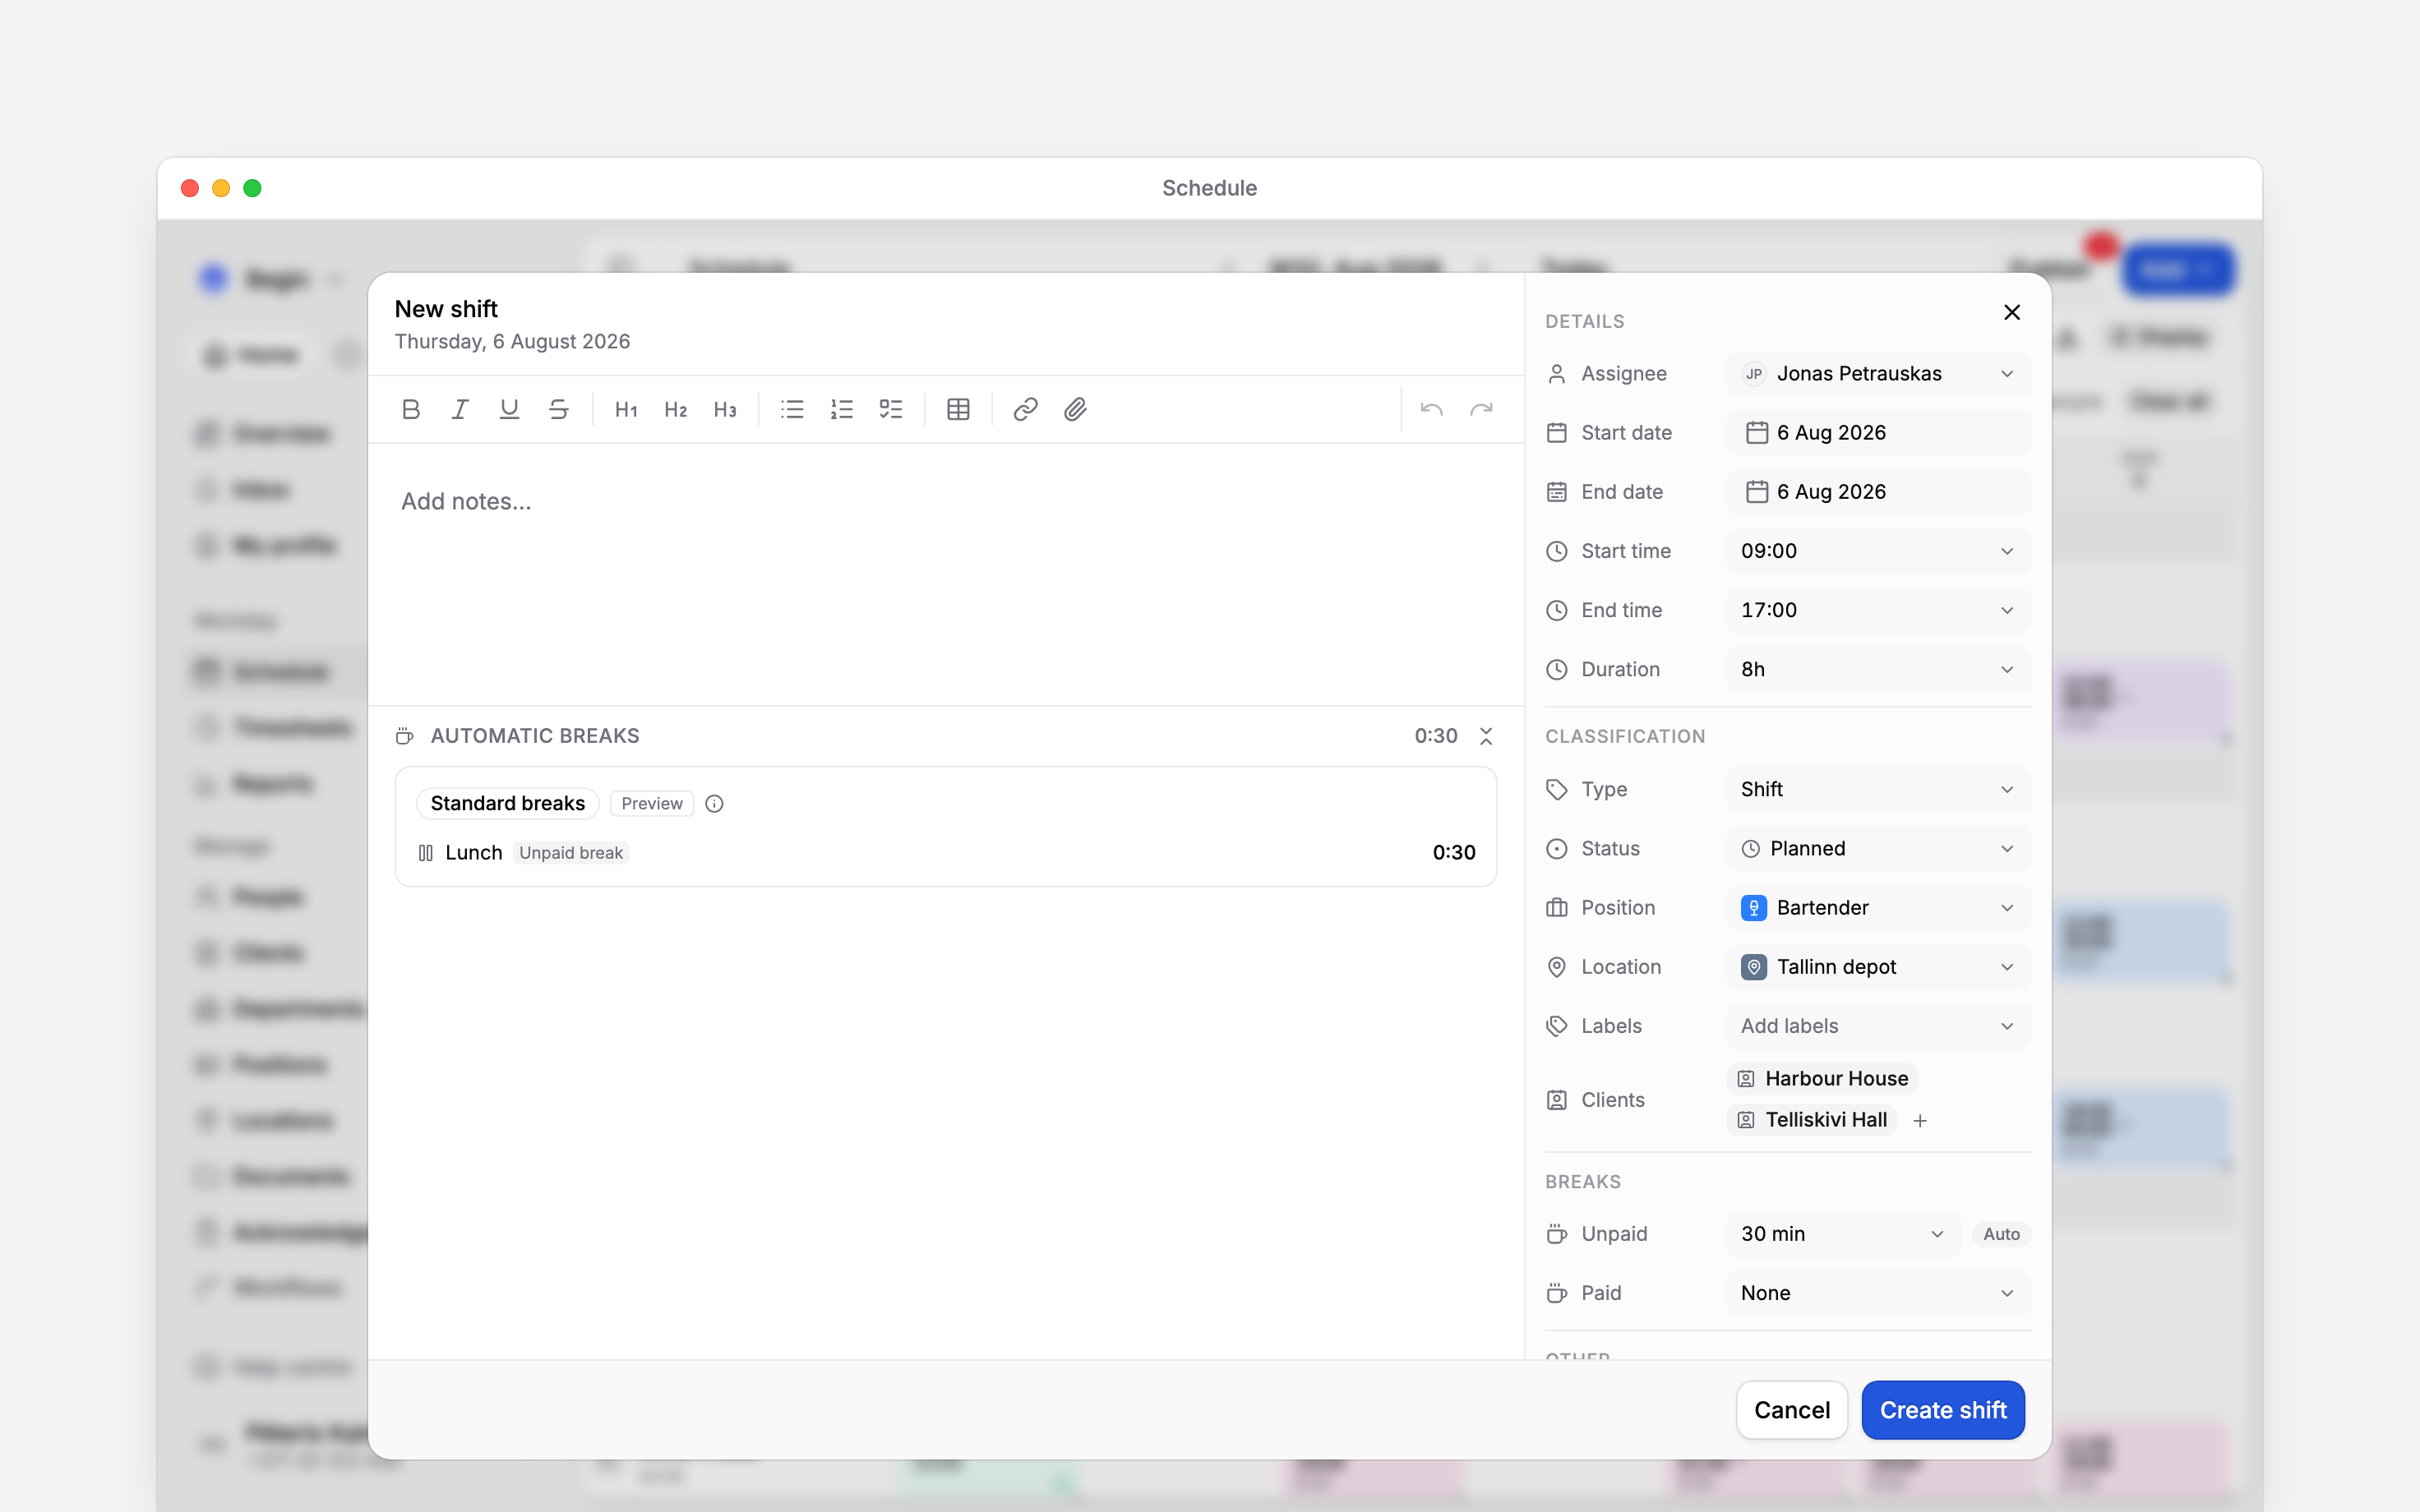Screen dimensions: 2420x1512
Task: Toggle italic text formatting
Action: [460, 409]
